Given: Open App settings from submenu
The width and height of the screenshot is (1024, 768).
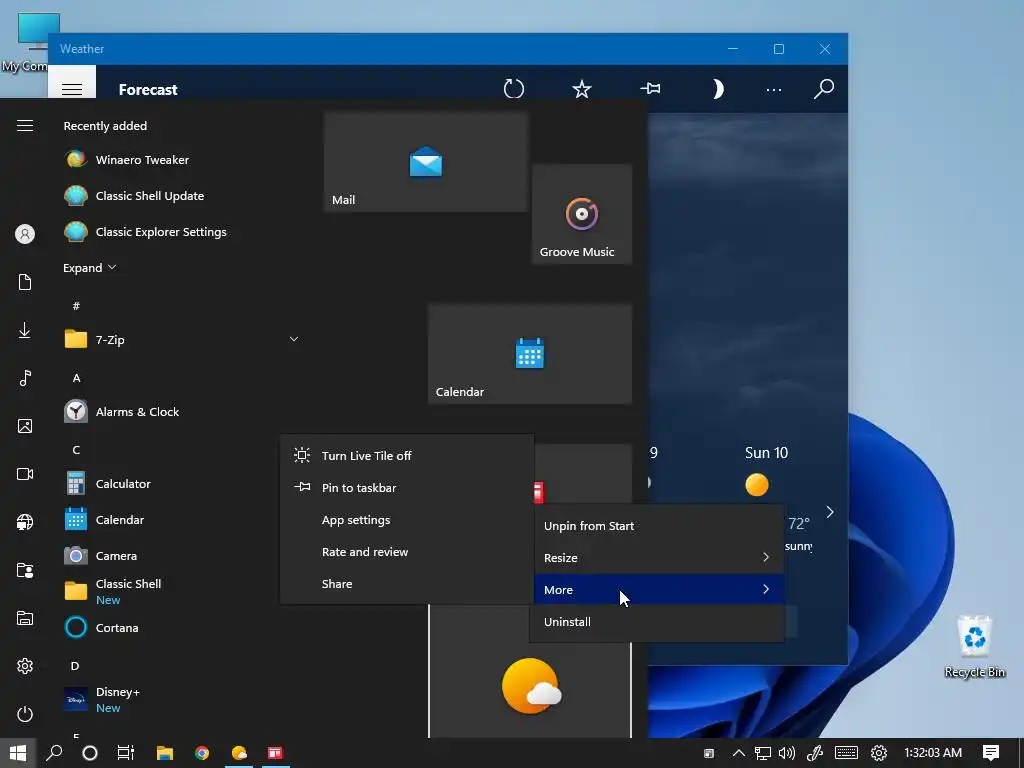Looking at the screenshot, I should (x=407, y=520).
